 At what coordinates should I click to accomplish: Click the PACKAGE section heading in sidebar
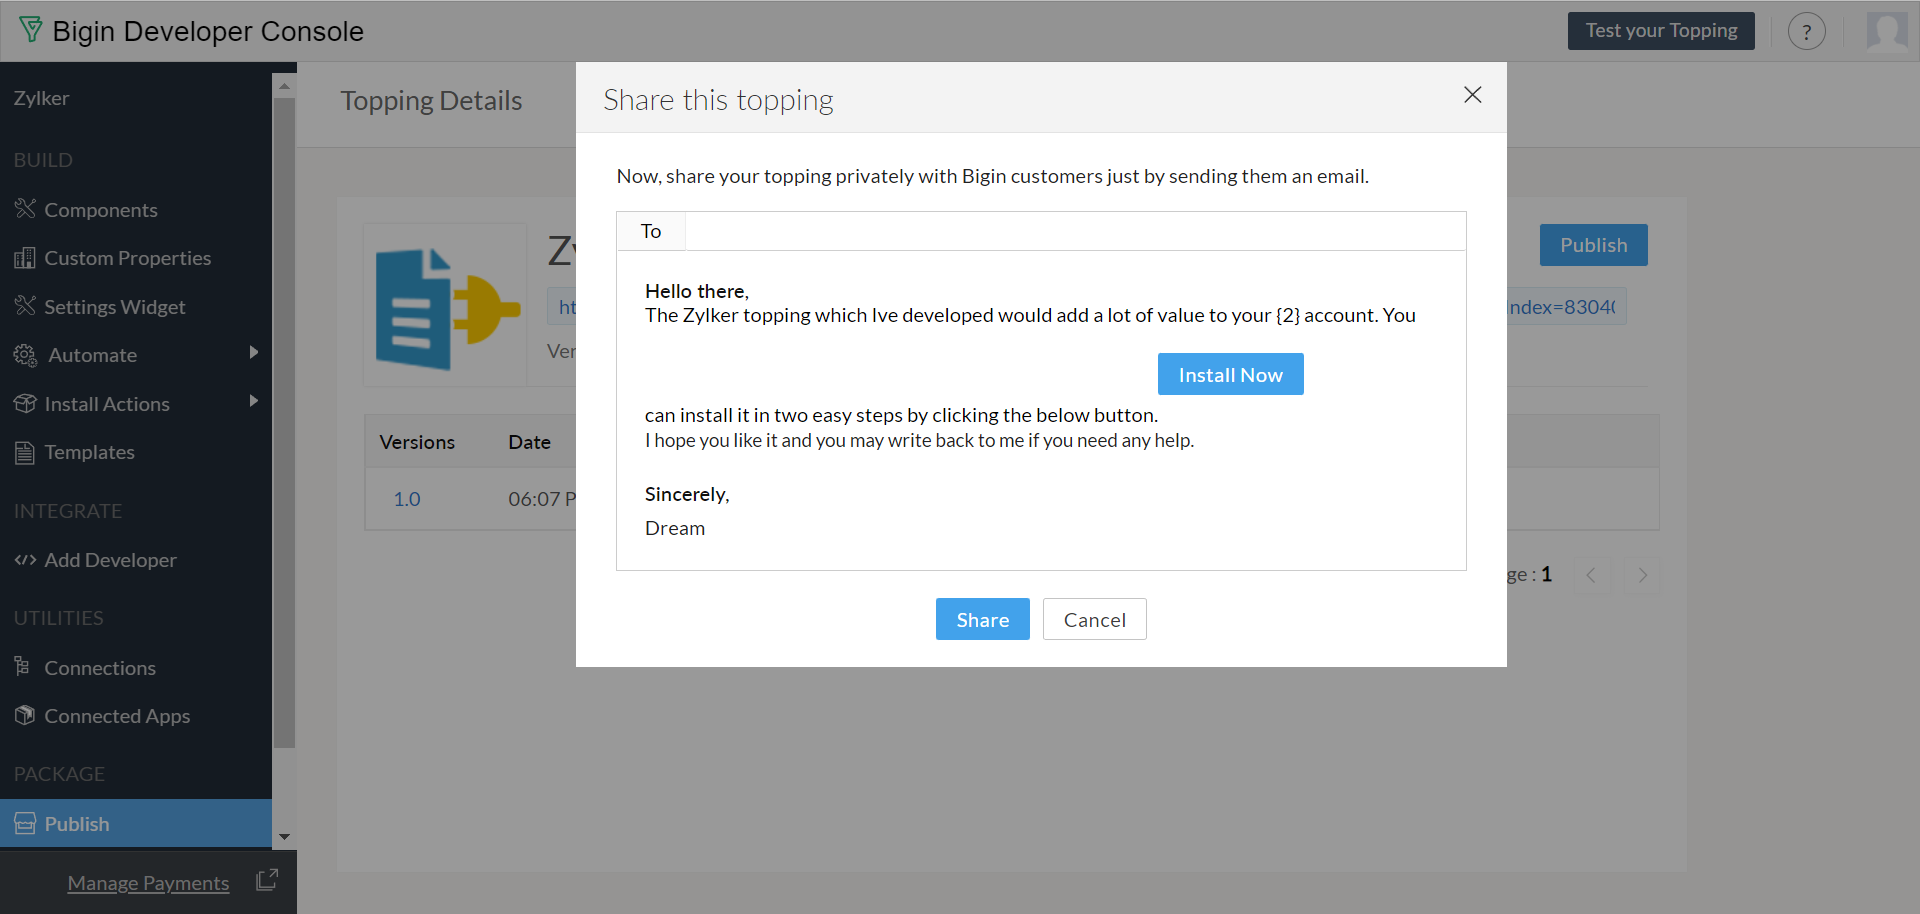coord(59,774)
